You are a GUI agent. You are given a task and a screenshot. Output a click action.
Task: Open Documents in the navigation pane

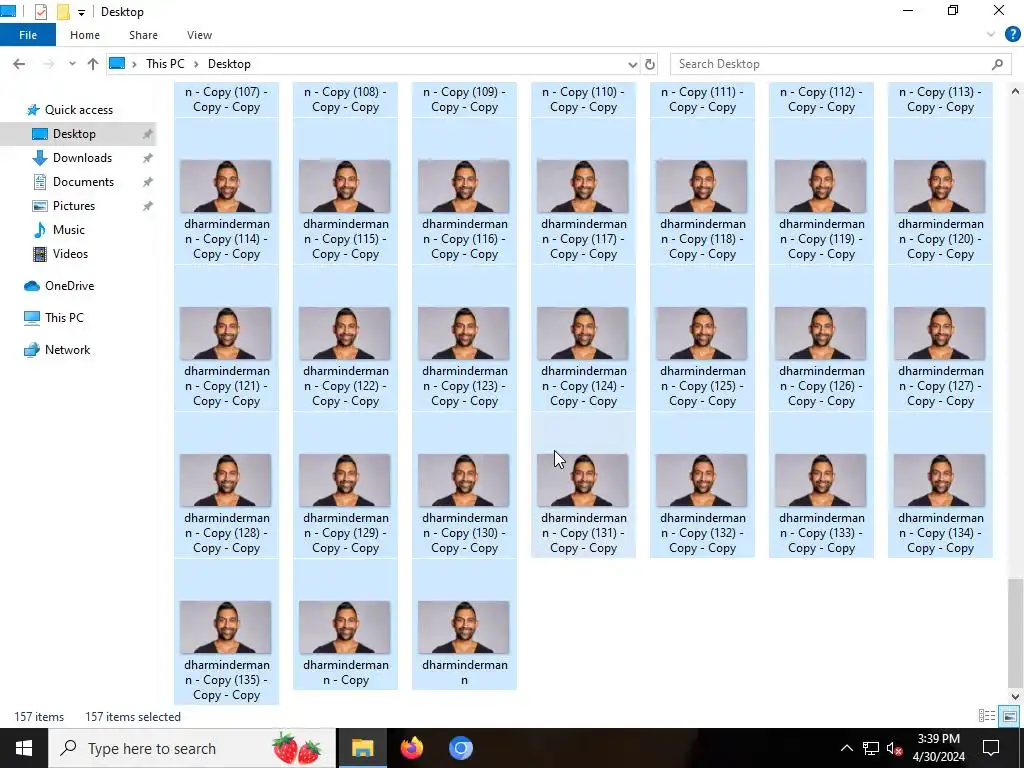coord(83,182)
